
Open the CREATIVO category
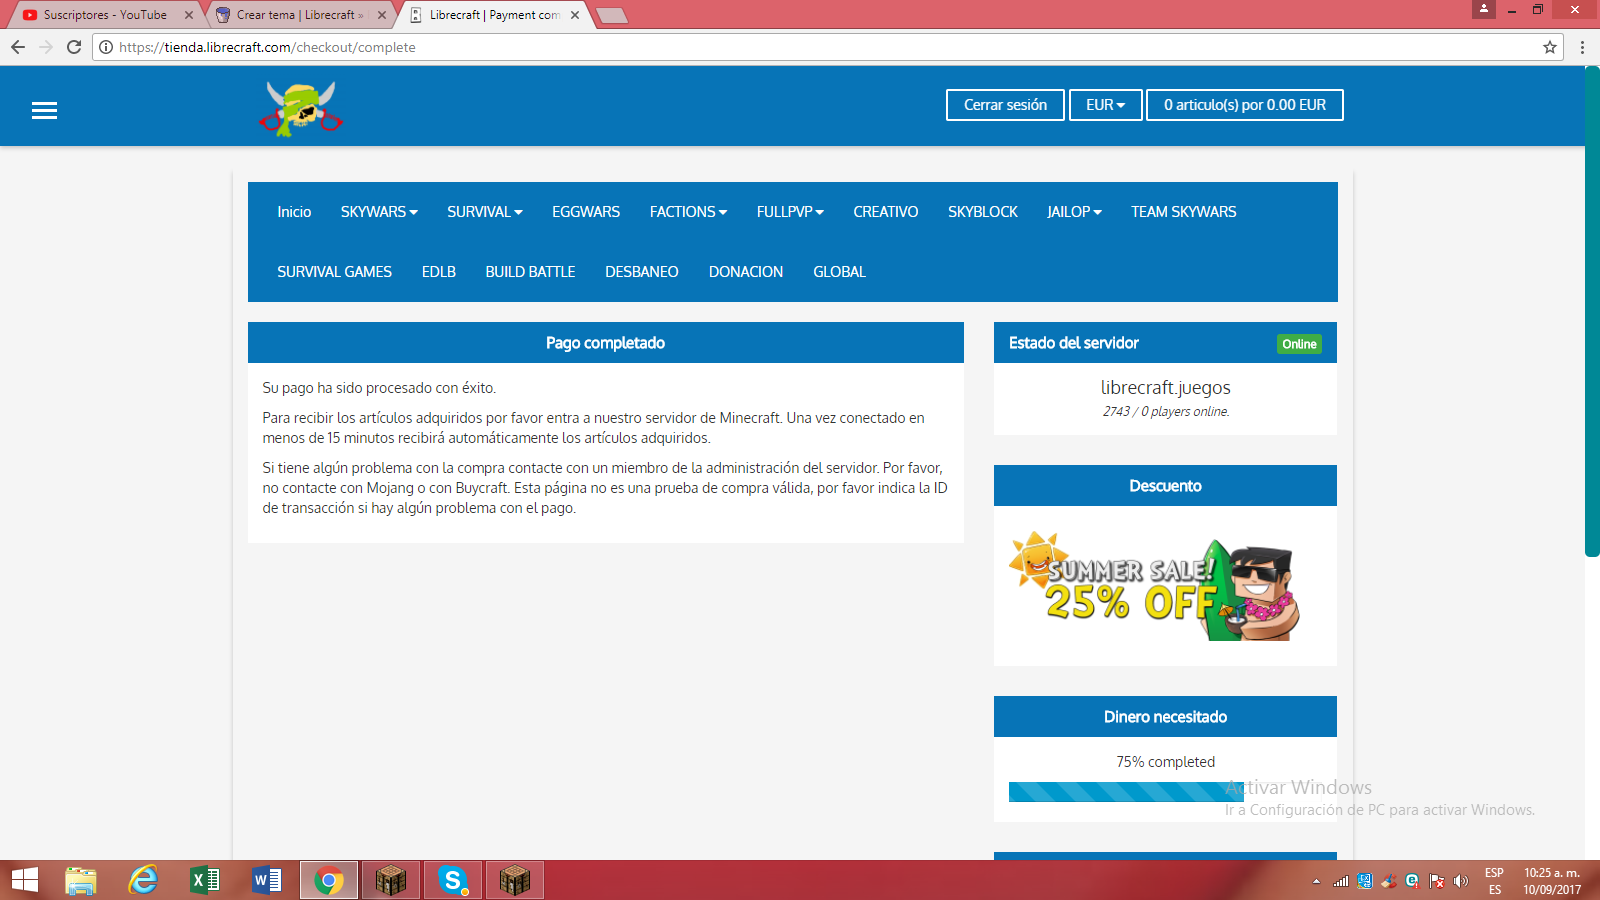[x=885, y=212]
